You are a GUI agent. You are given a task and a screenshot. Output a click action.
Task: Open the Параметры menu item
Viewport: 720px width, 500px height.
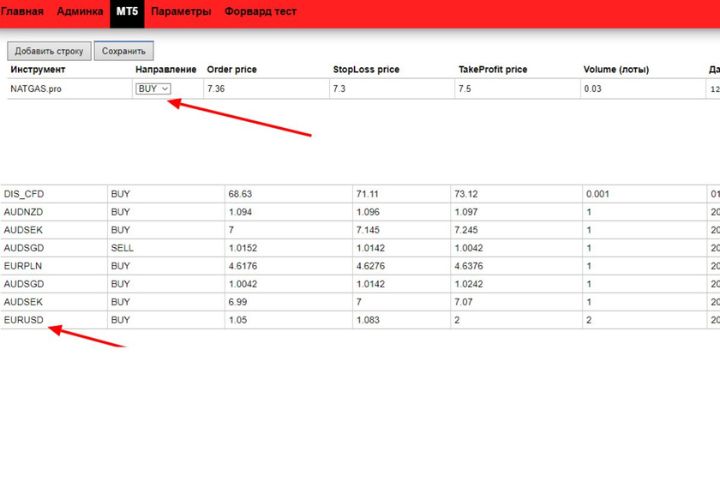(x=181, y=11)
